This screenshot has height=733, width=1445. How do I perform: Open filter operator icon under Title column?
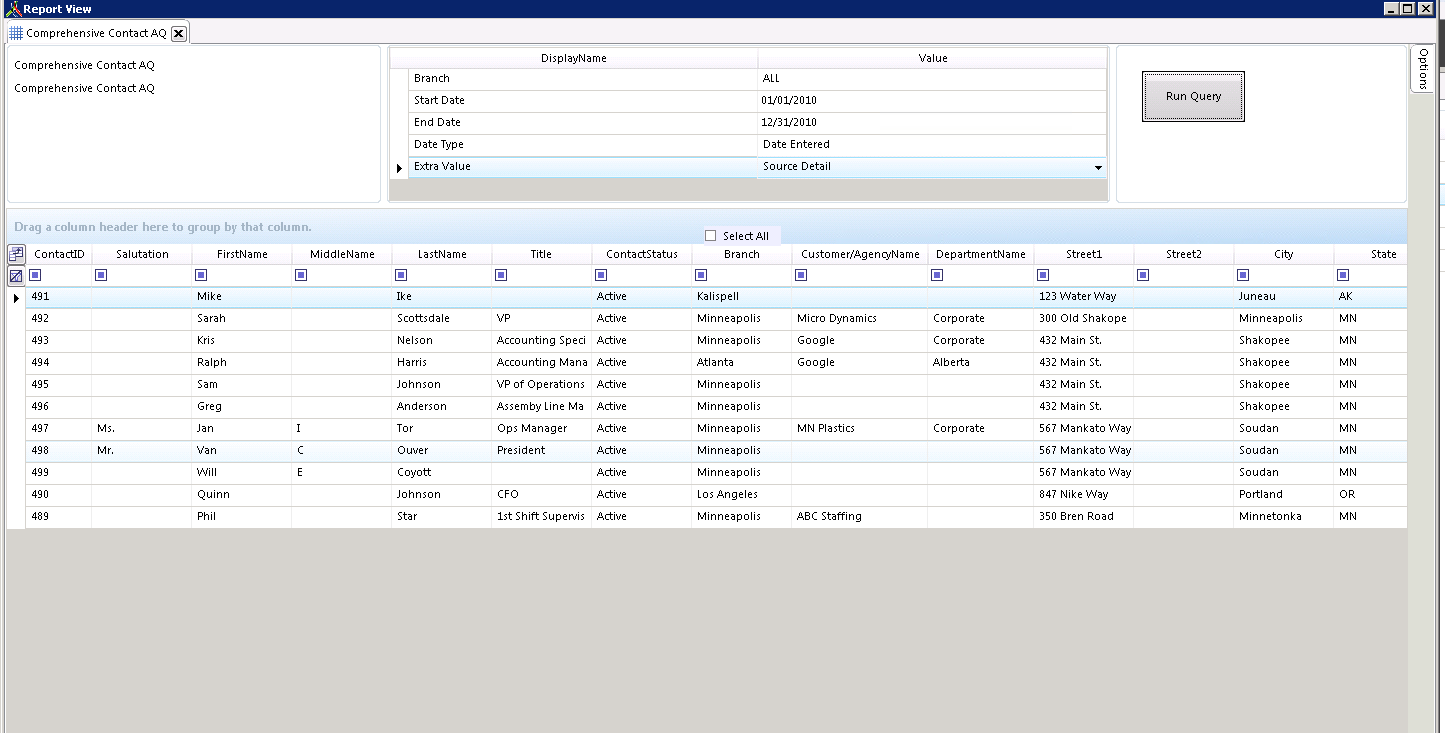click(x=501, y=275)
